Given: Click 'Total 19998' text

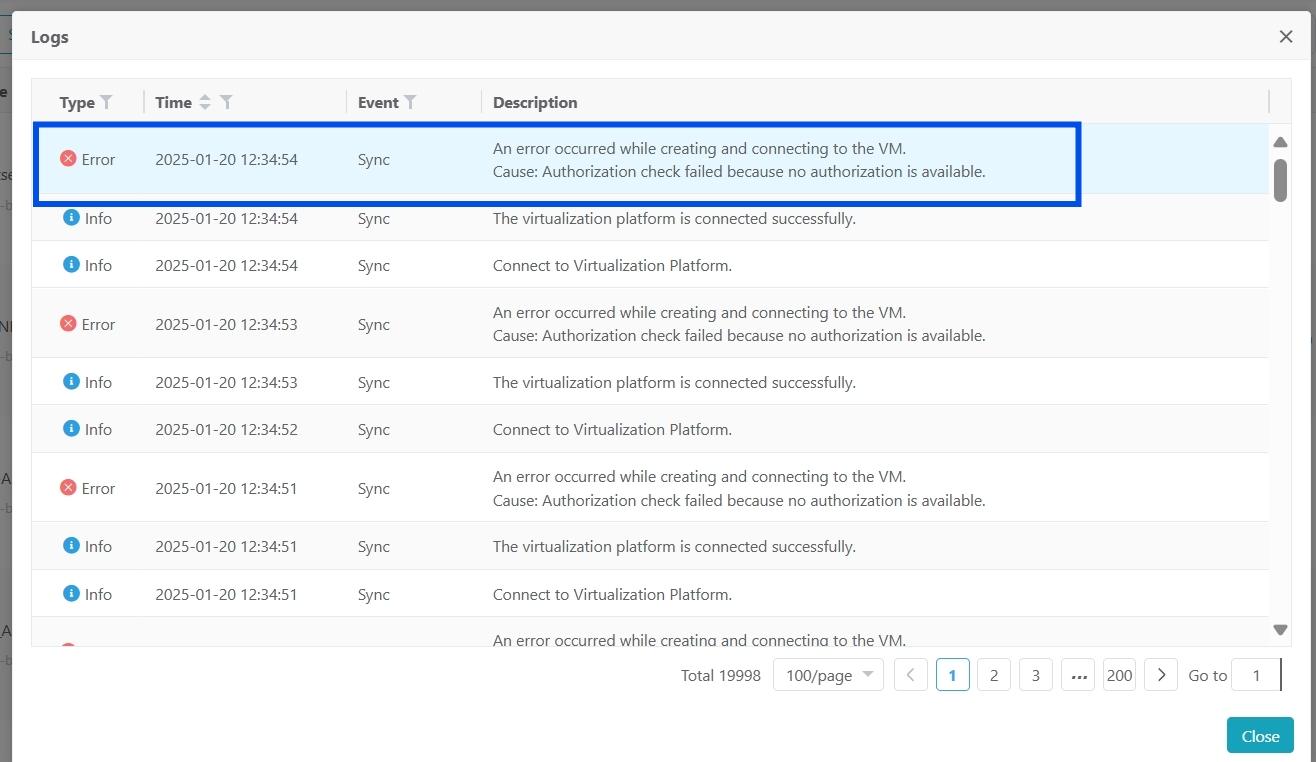Looking at the screenshot, I should point(721,675).
